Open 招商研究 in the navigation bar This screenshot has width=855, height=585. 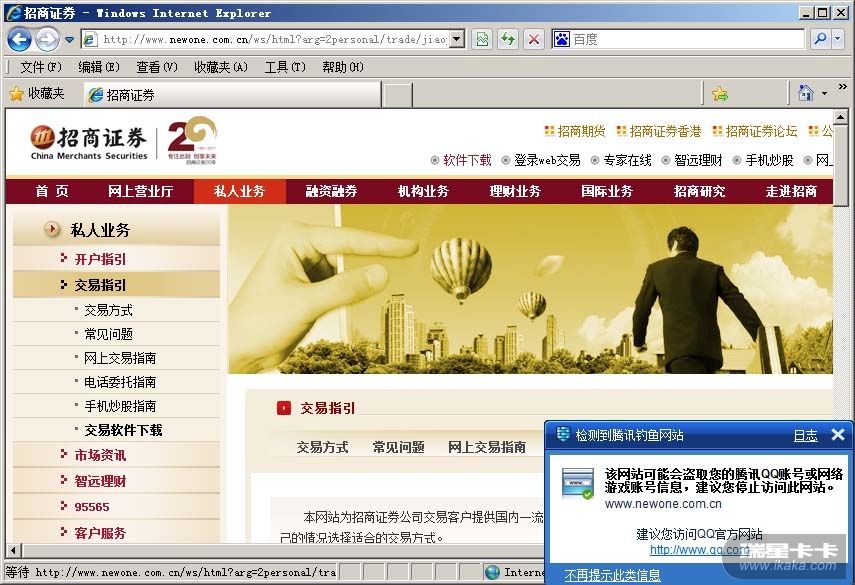(699, 191)
